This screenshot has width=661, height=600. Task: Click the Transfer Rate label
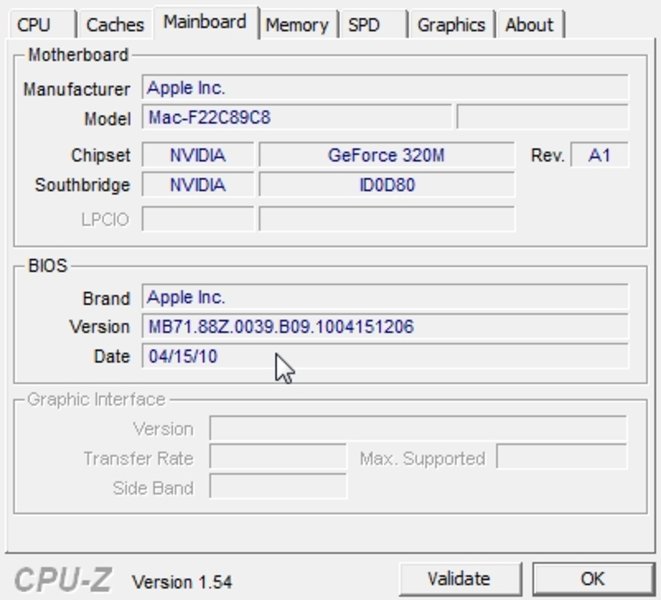(138, 458)
